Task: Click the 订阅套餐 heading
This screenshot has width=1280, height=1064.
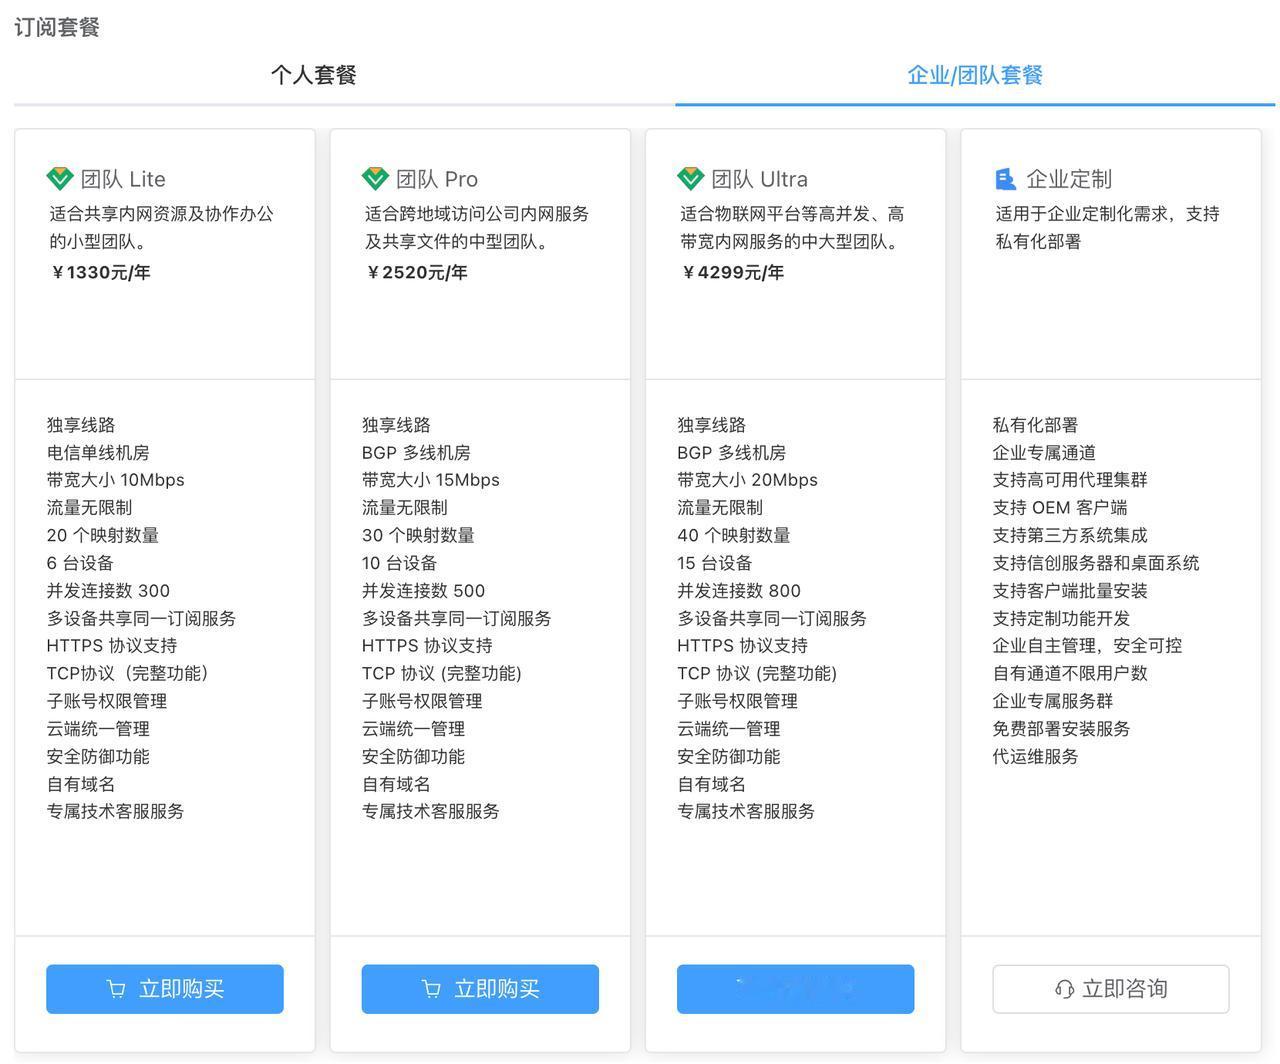Action: pyautogui.click(x=57, y=29)
